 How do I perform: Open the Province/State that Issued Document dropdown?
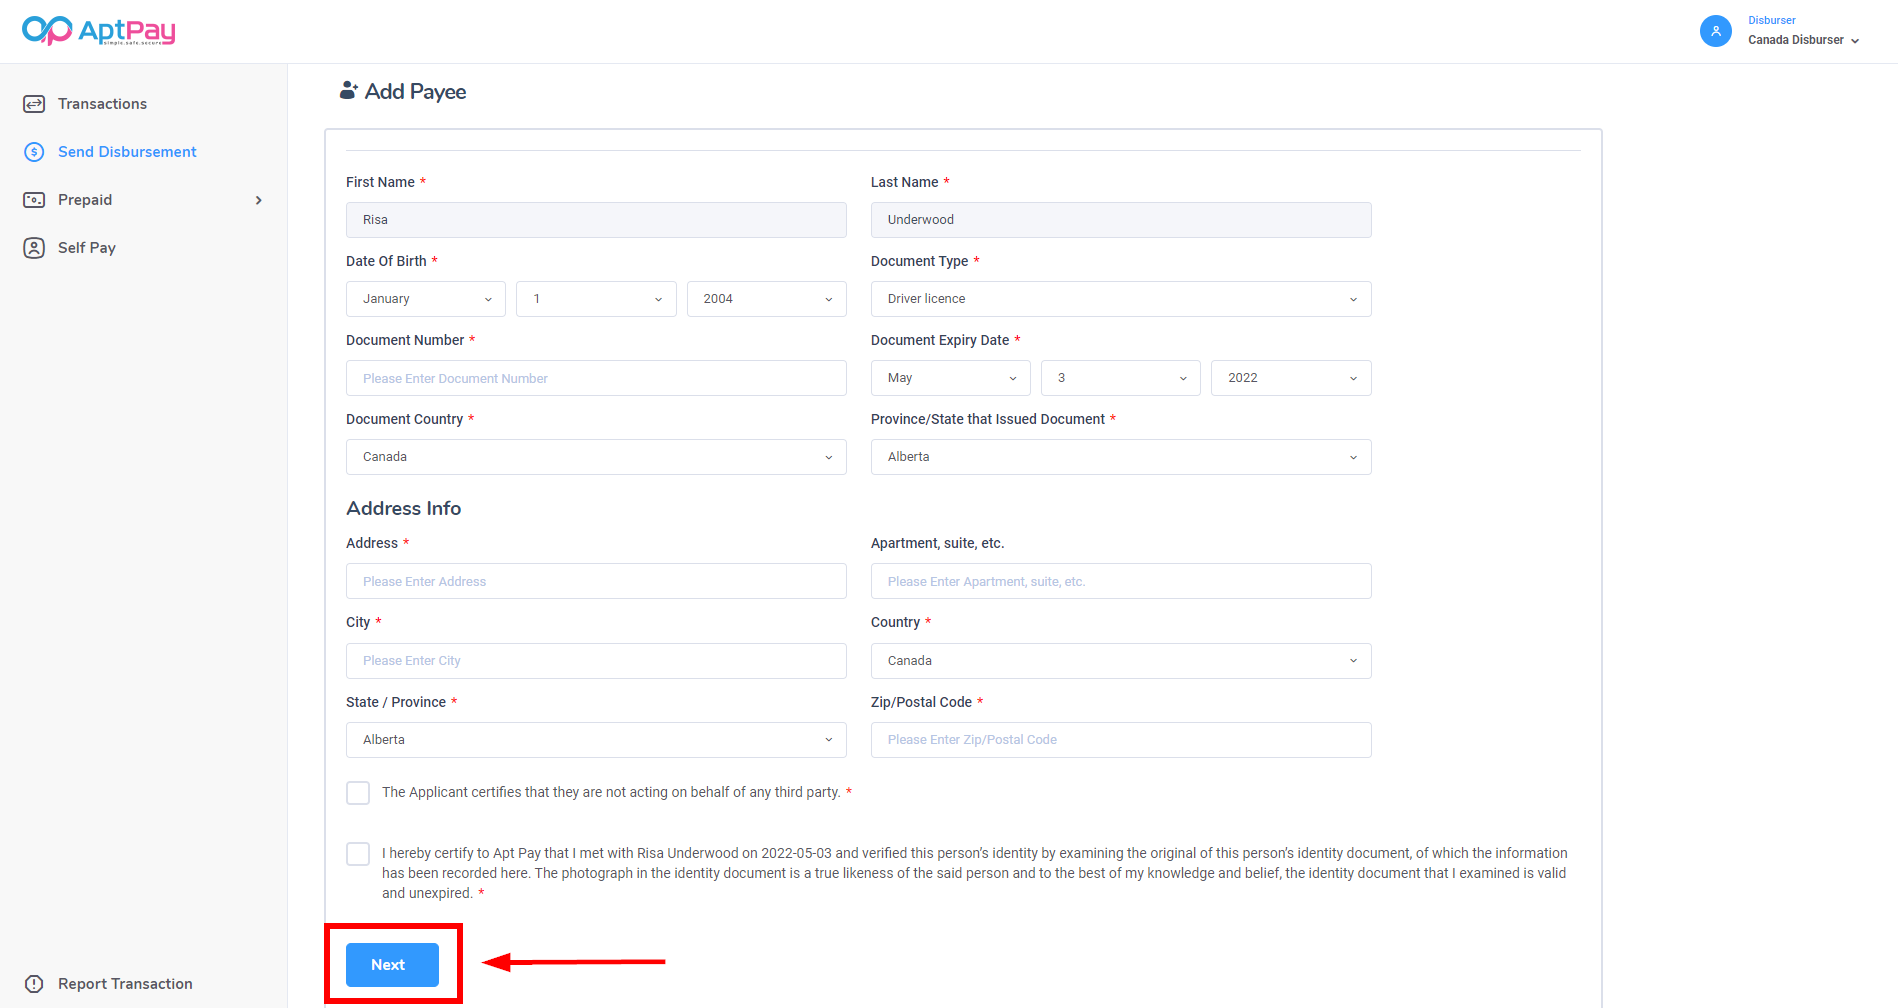1120,457
